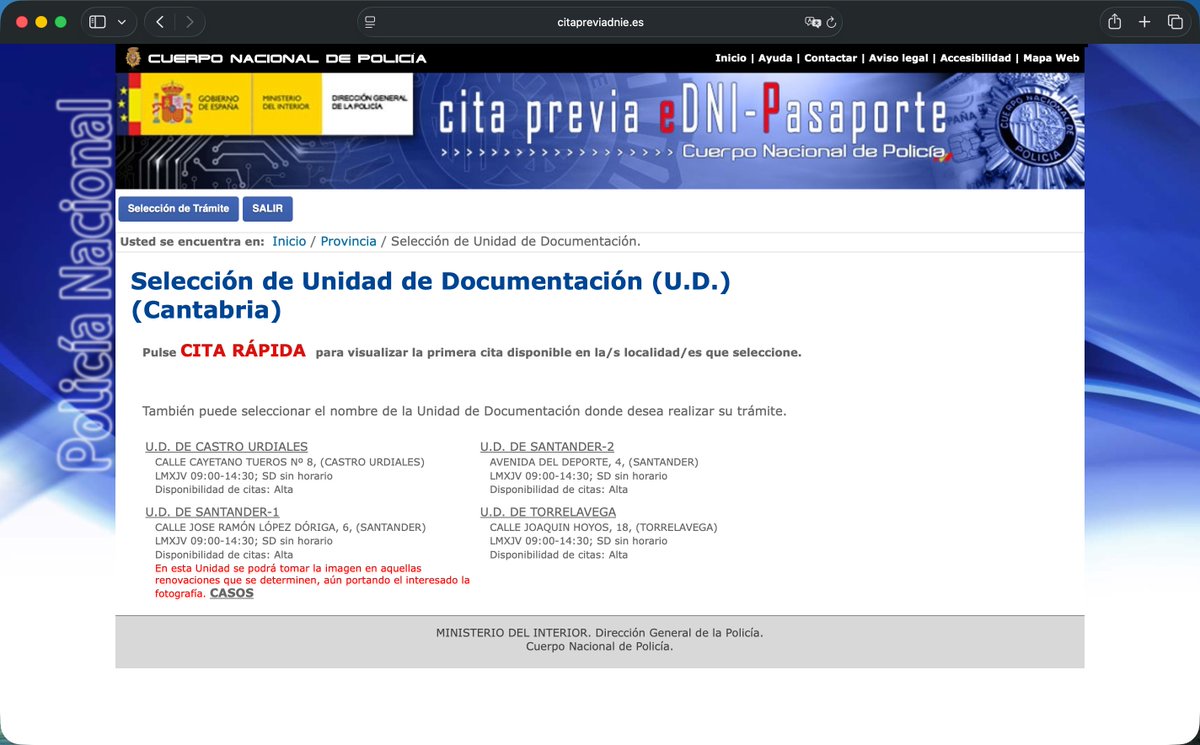The height and width of the screenshot is (745, 1200).
Task: Click CITA RÁPIDA red link
Action: coord(243,351)
